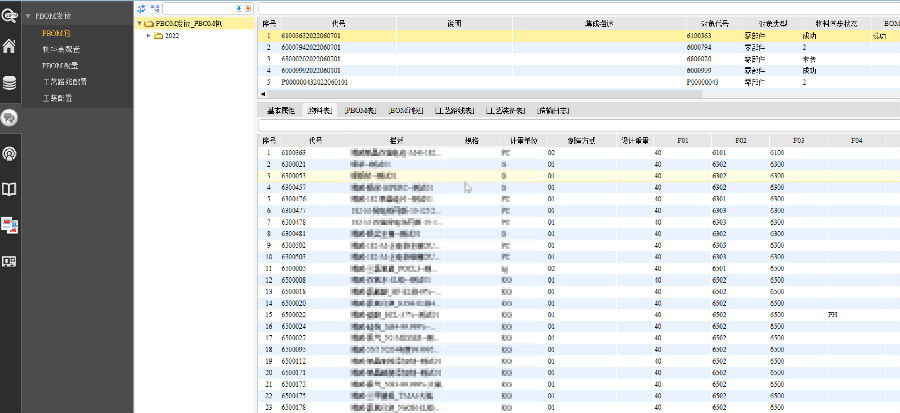Click the ID card icon in sidebar

click(9, 261)
